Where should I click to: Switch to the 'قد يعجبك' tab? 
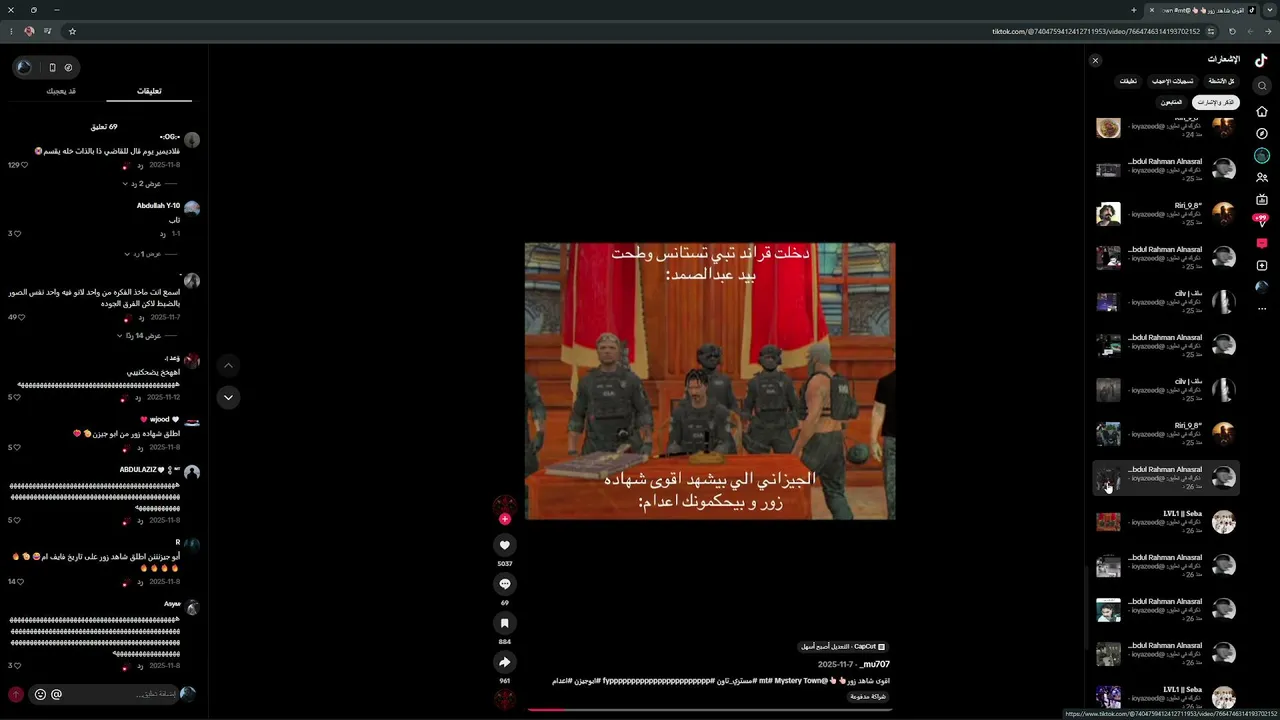pos(61,91)
